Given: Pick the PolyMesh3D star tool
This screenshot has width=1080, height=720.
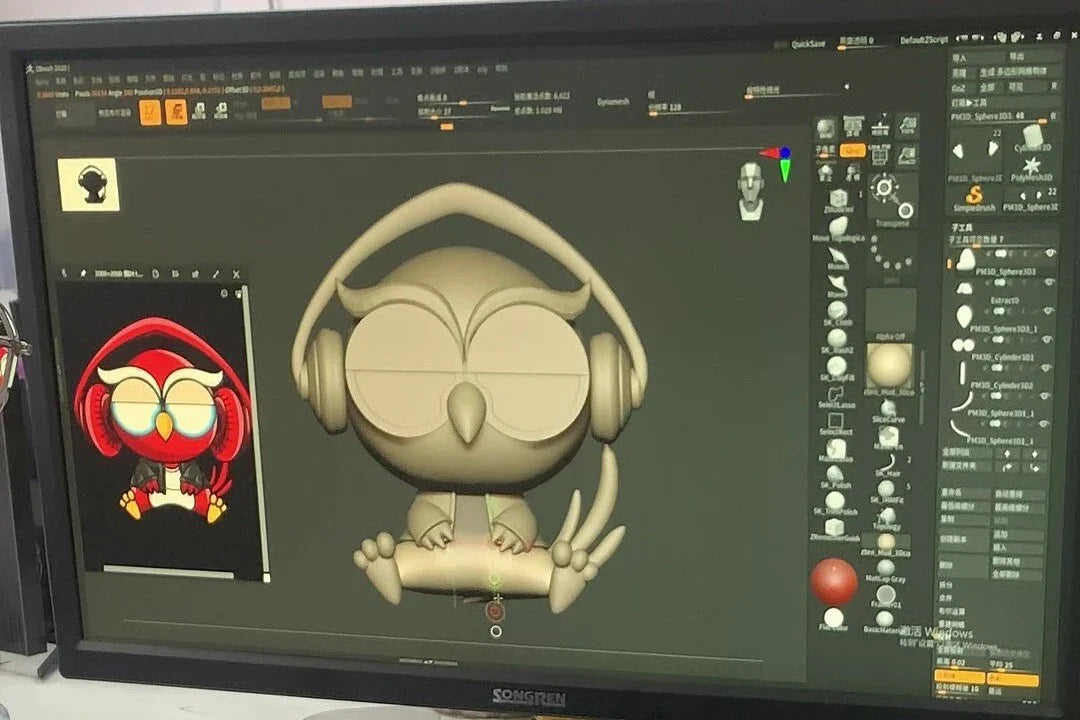Looking at the screenshot, I should pos(1030,166).
